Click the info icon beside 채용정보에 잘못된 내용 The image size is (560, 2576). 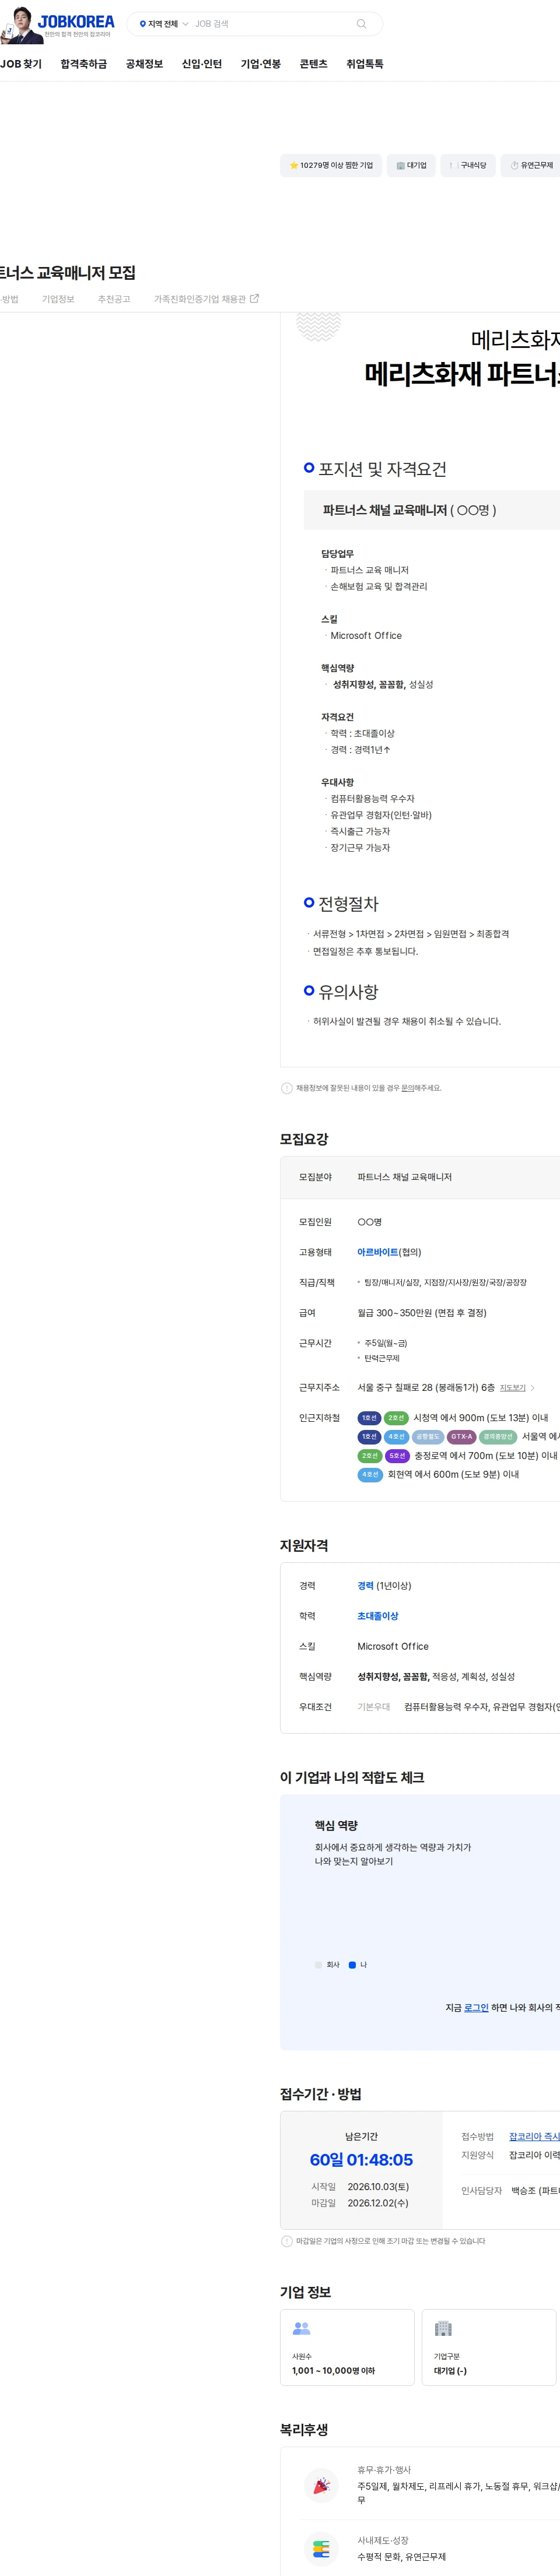(287, 1088)
